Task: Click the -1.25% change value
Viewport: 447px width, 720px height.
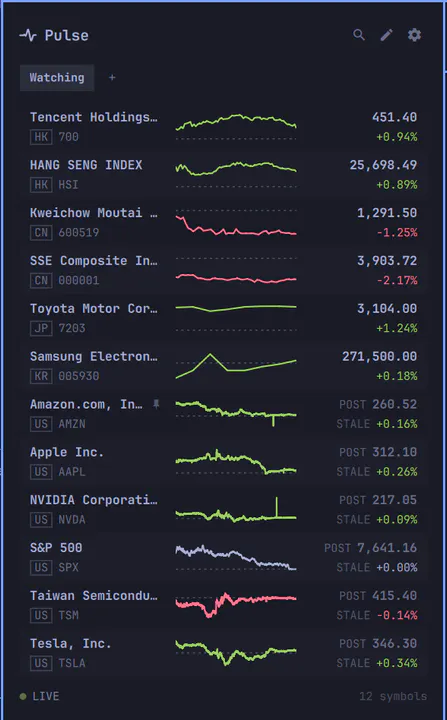Action: coord(397,232)
